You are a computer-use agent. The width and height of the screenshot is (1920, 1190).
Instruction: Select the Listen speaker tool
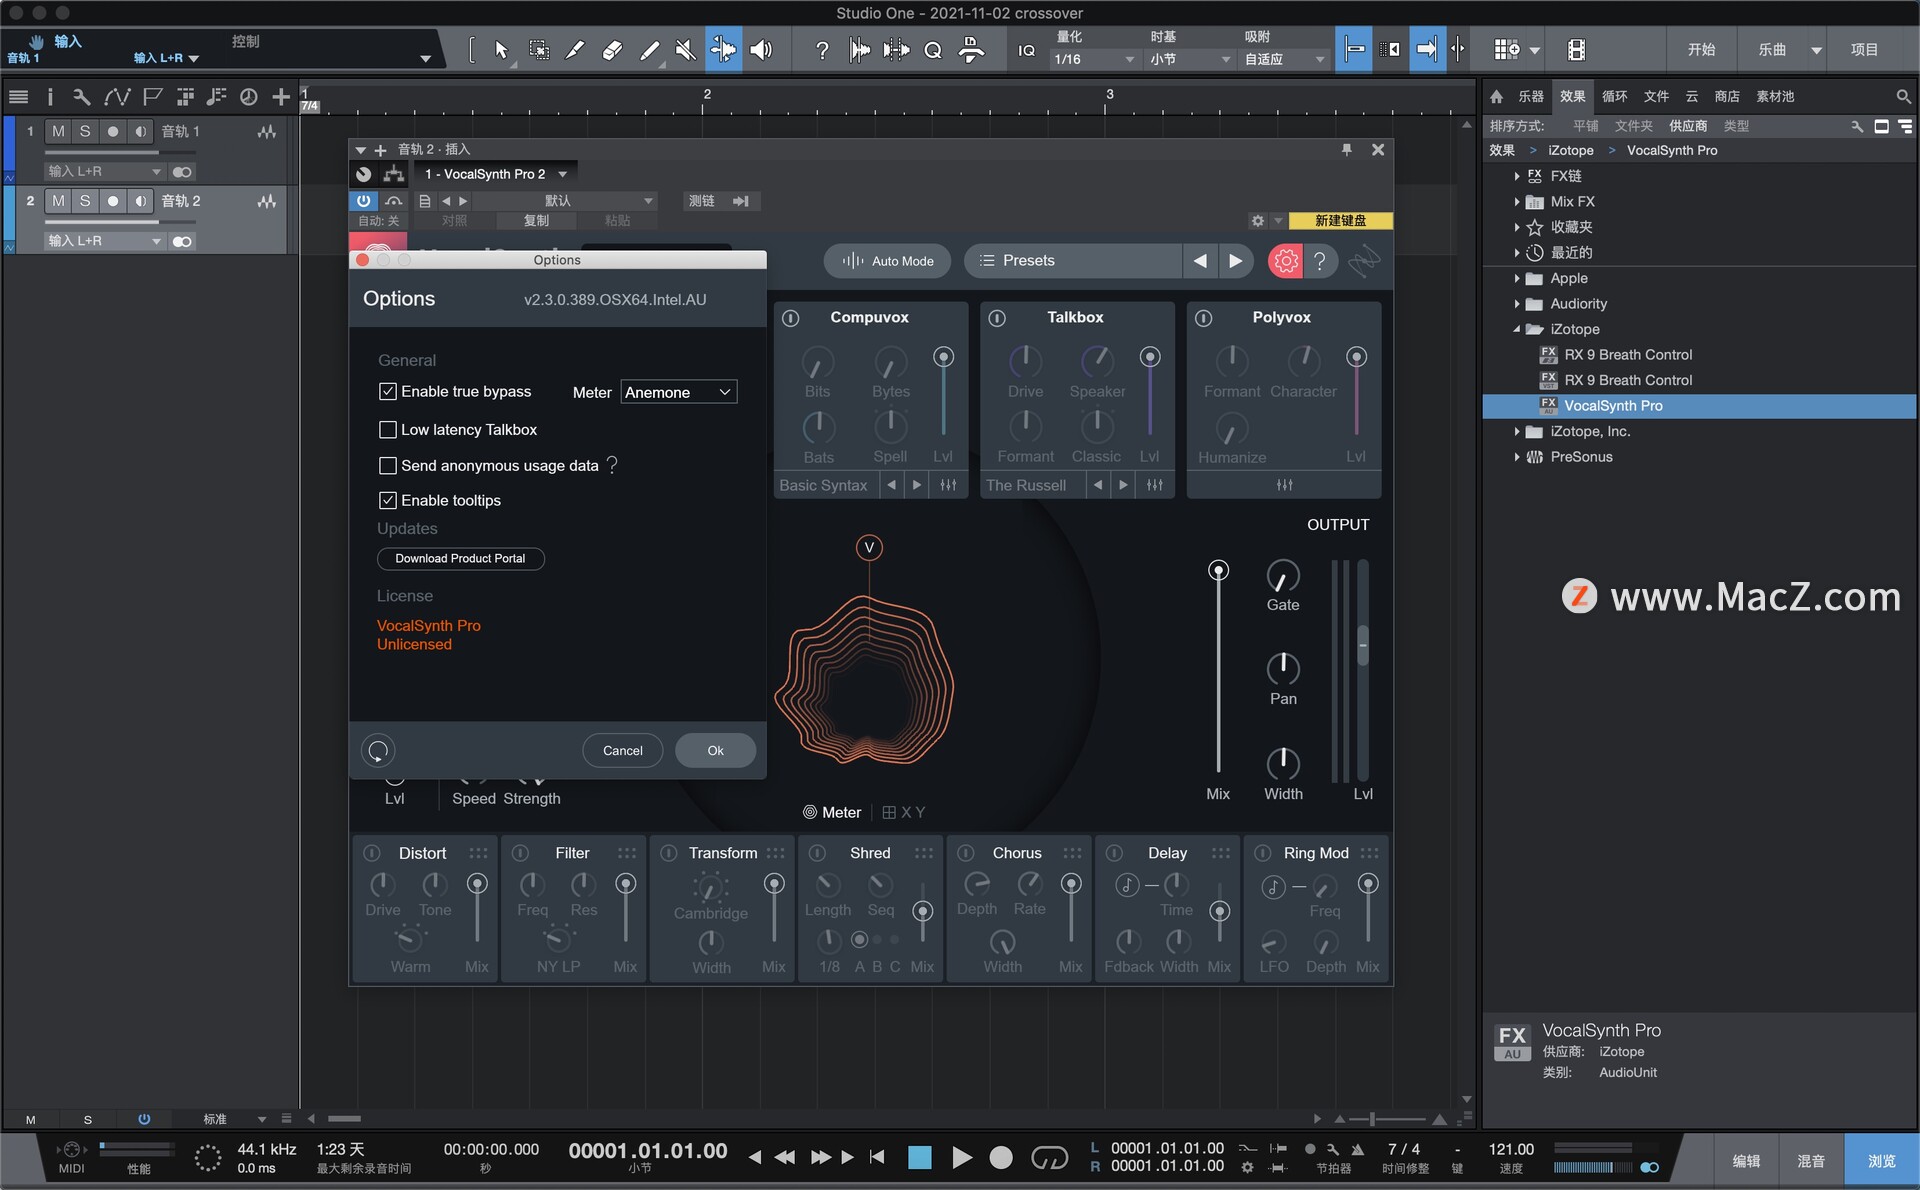tap(761, 50)
